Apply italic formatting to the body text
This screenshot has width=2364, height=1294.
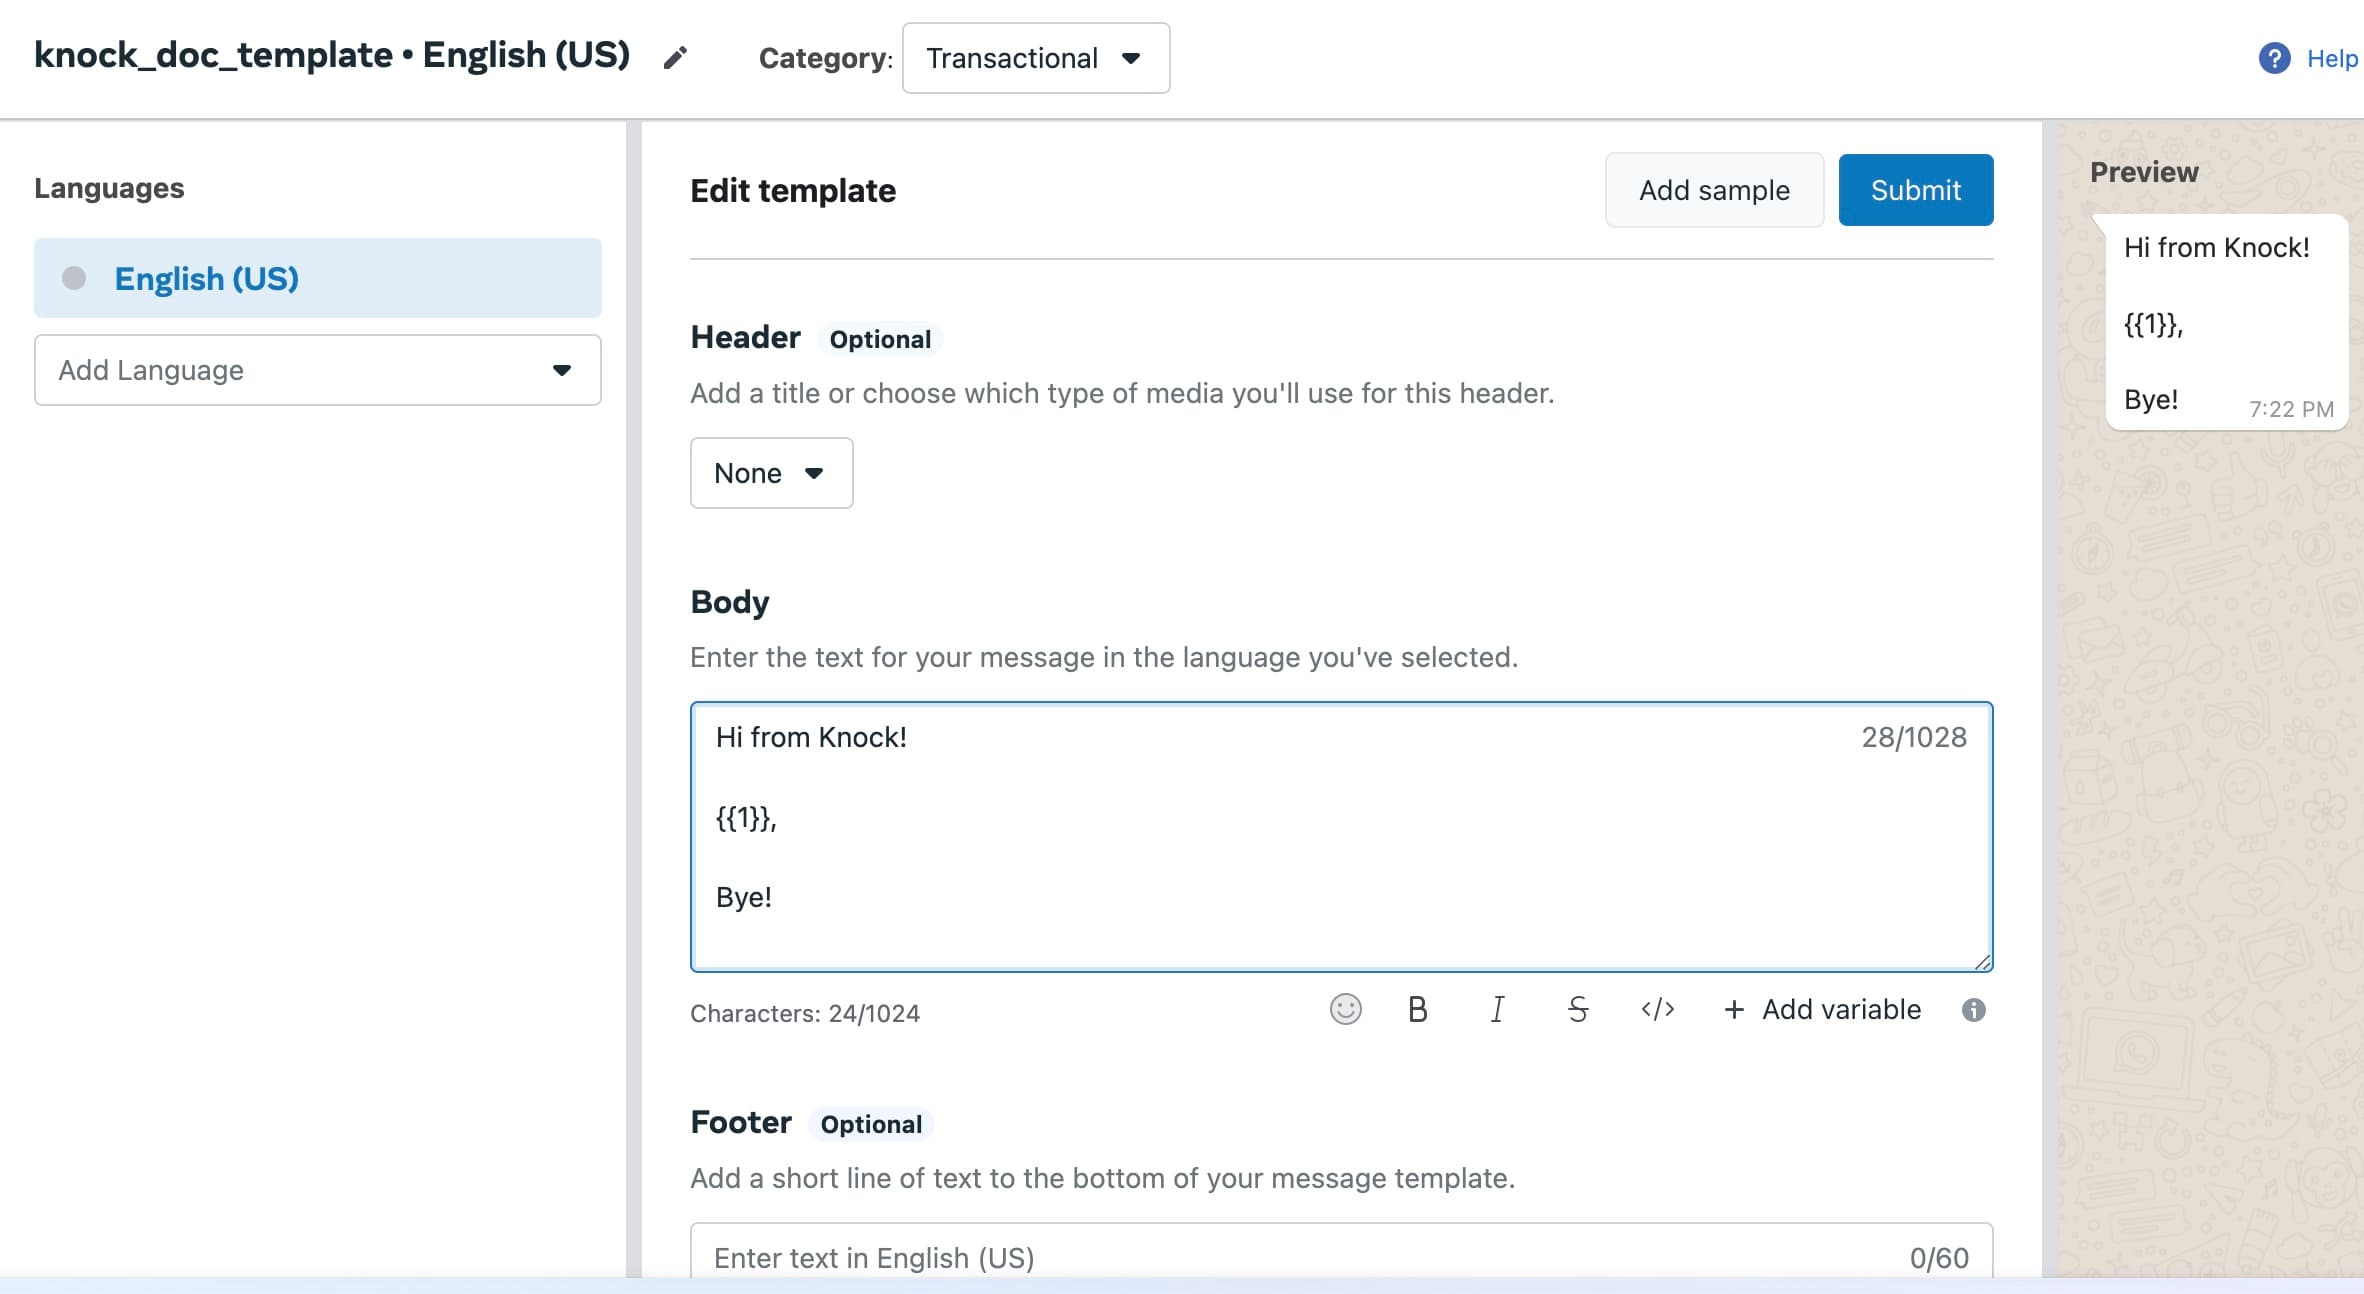[x=1496, y=1010]
